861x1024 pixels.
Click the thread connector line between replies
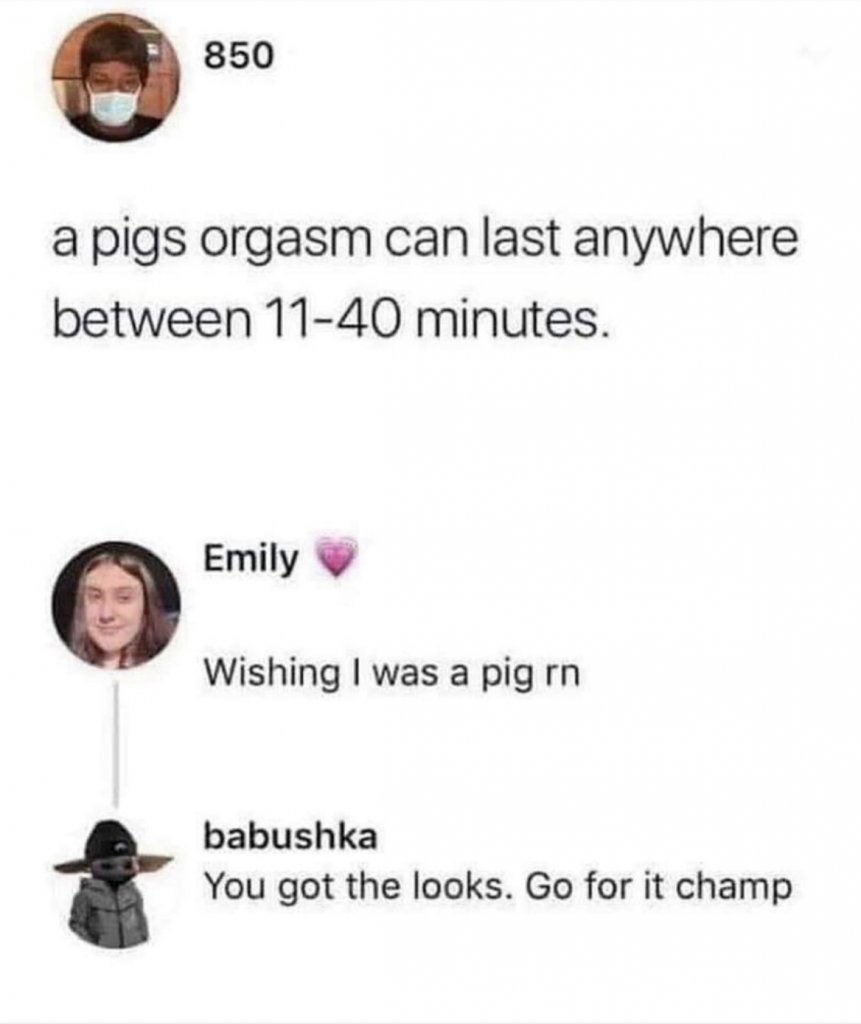(116, 743)
